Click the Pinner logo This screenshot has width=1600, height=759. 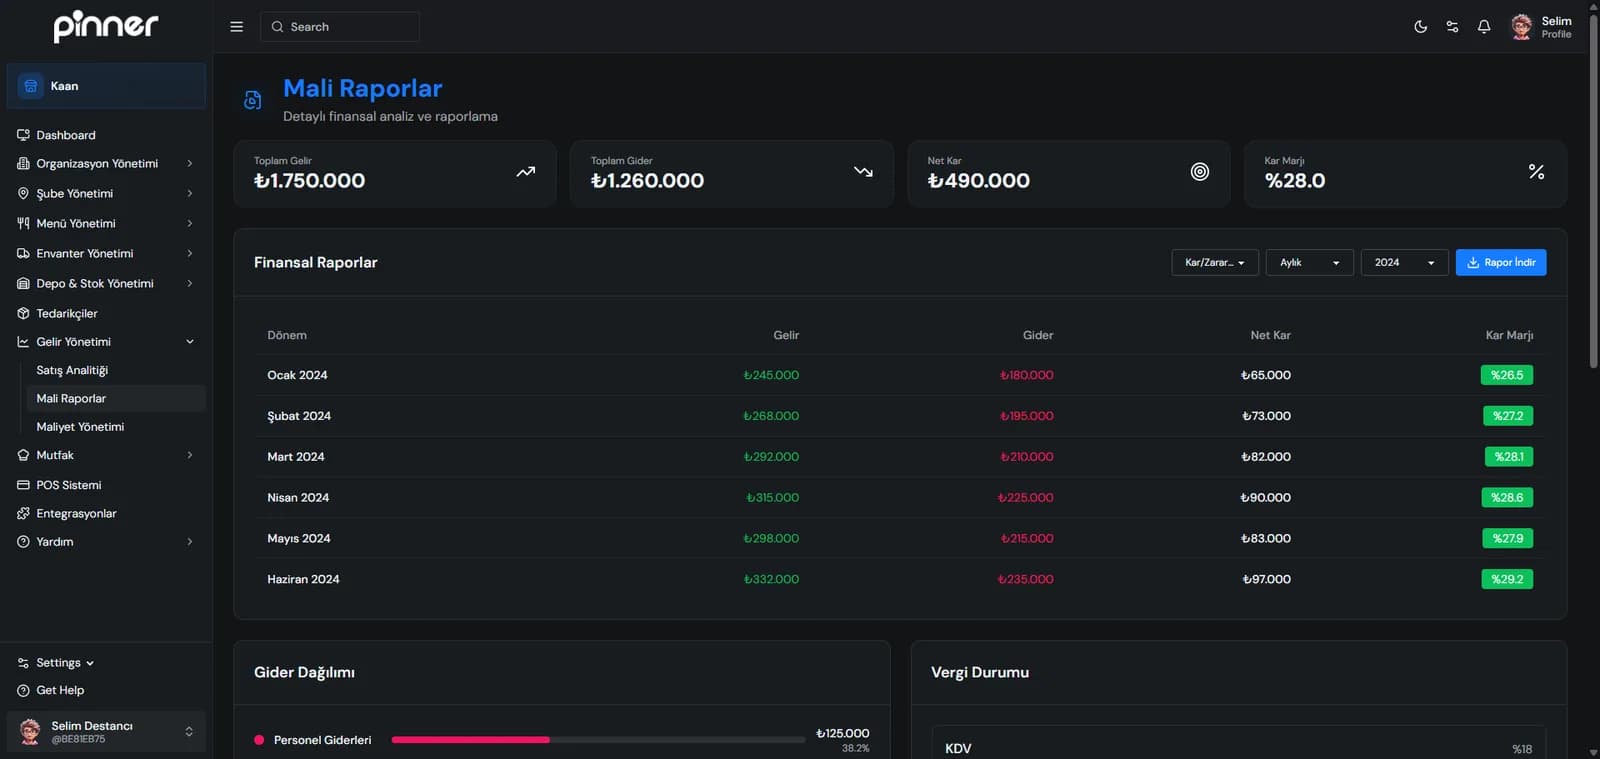click(x=106, y=26)
